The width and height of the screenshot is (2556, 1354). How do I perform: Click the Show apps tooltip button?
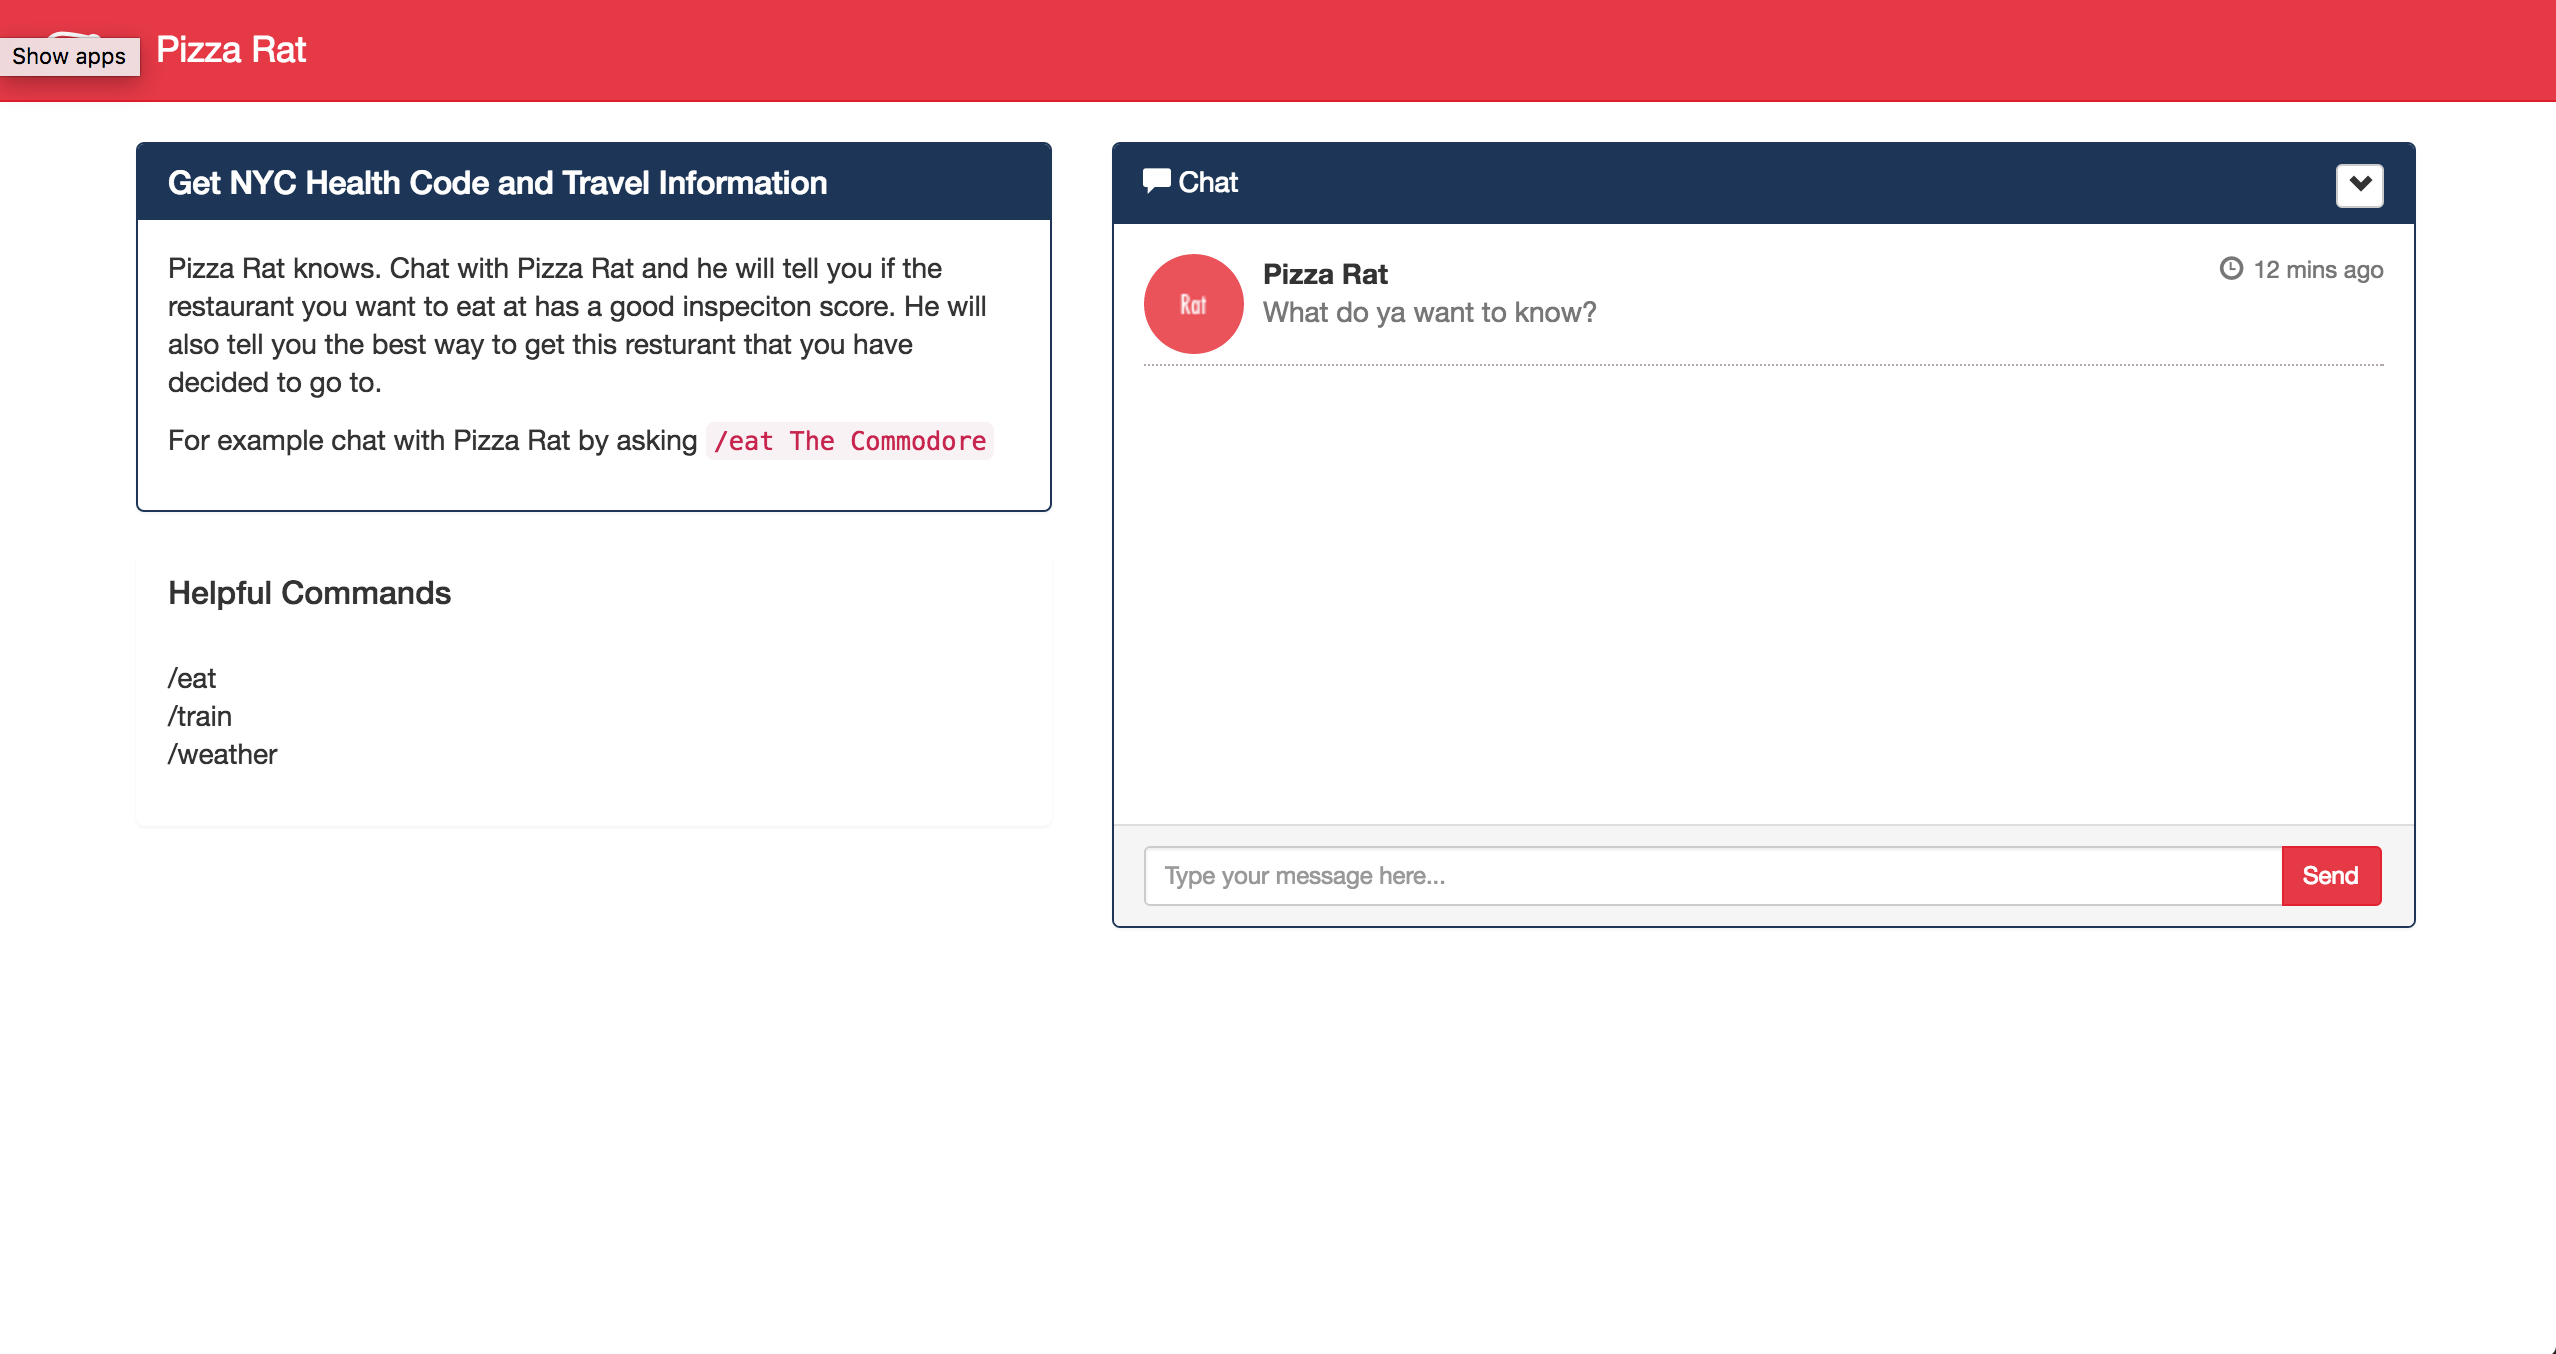[x=69, y=56]
